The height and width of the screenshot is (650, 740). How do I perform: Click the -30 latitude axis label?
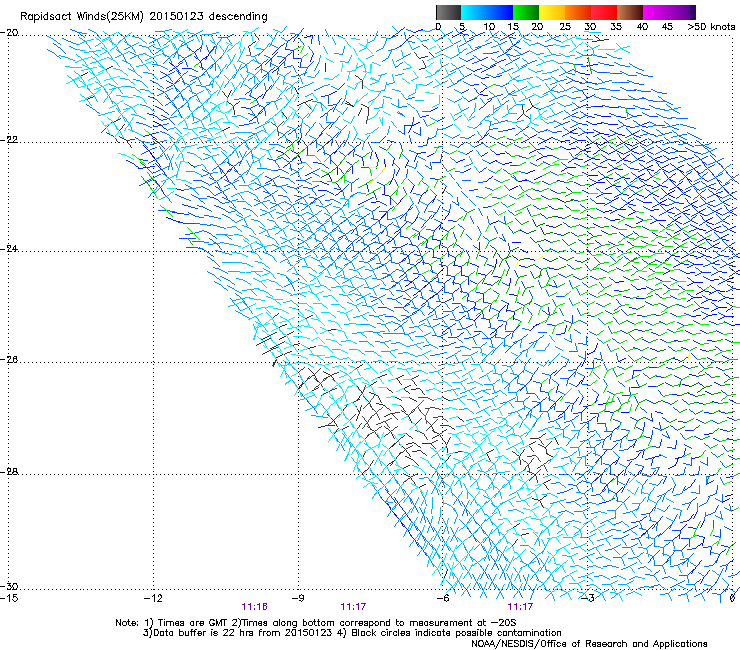point(9,586)
